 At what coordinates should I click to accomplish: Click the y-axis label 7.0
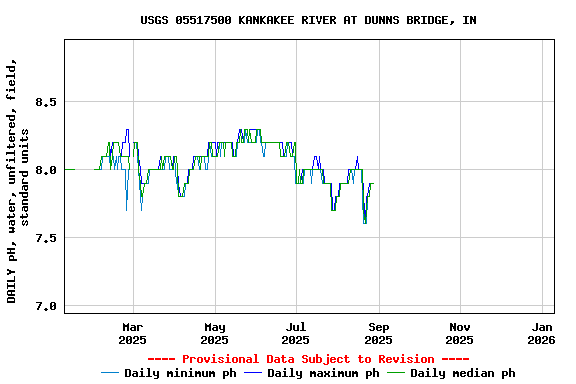point(46,306)
